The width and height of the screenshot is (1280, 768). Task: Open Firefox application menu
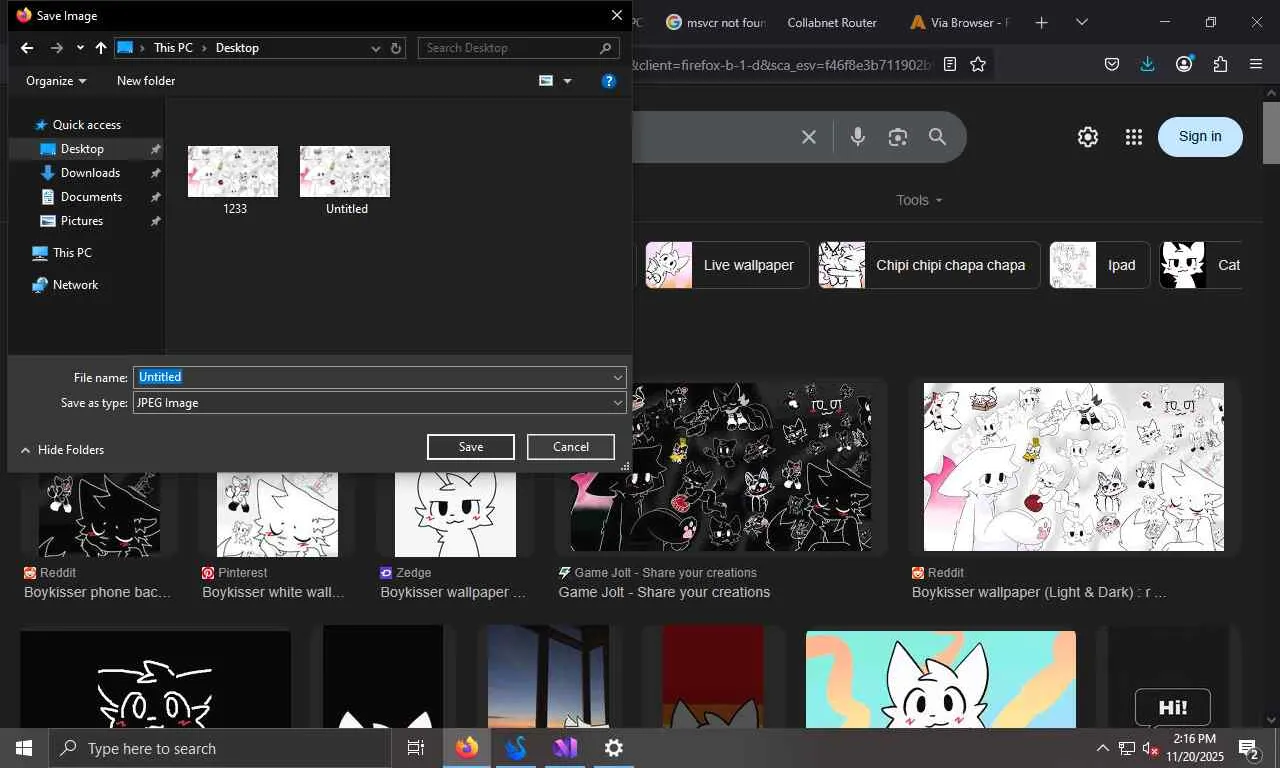pos(1256,64)
